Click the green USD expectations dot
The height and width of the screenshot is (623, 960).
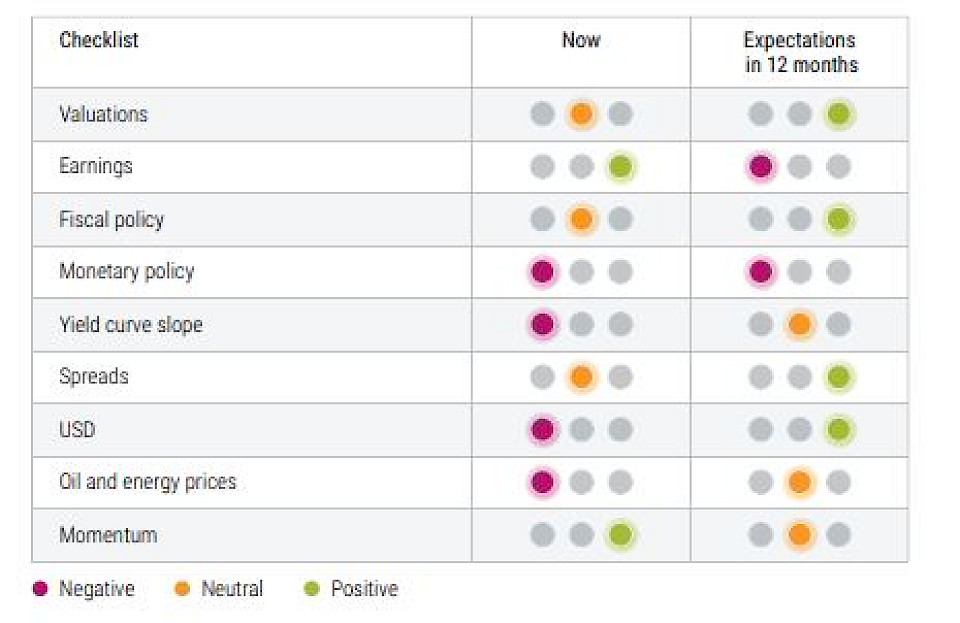point(838,430)
